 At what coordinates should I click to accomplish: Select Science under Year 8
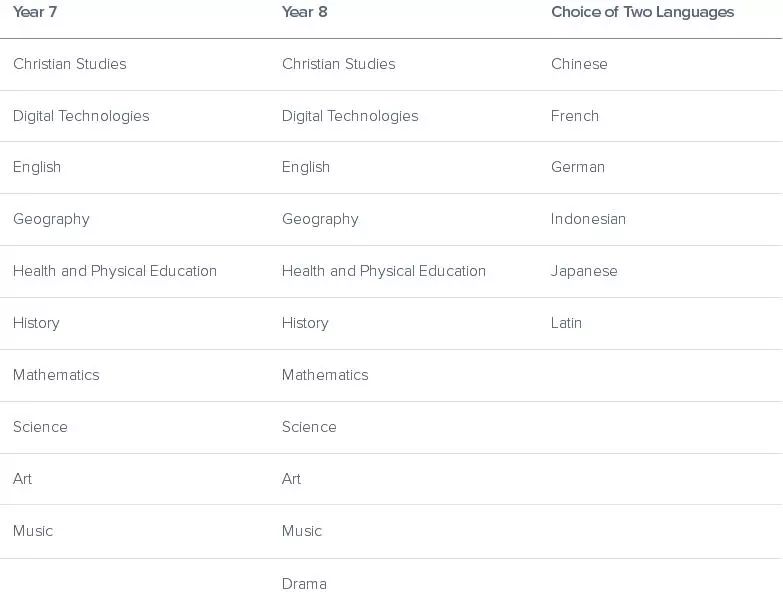pos(309,427)
